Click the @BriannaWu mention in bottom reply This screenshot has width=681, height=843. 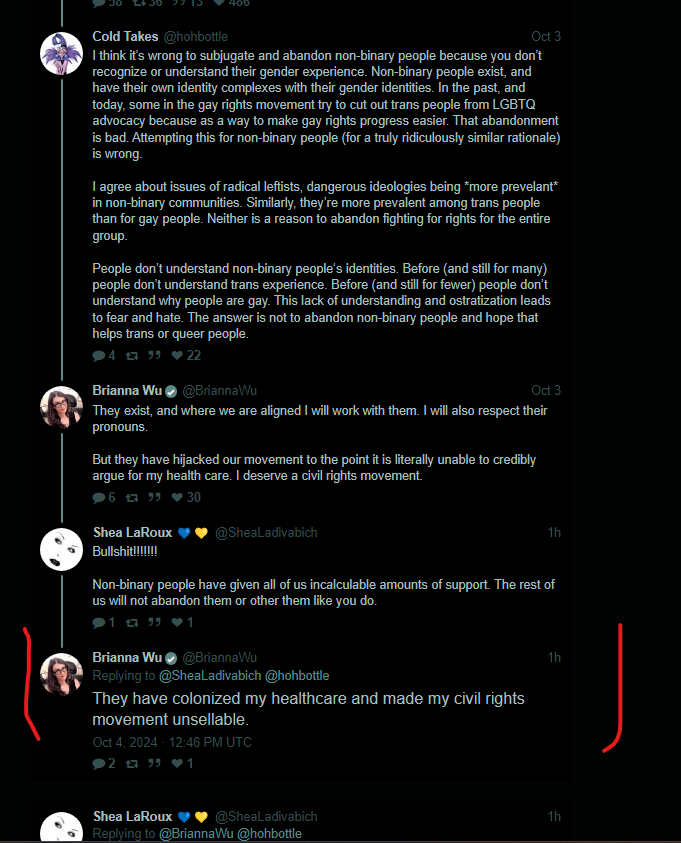[196, 833]
